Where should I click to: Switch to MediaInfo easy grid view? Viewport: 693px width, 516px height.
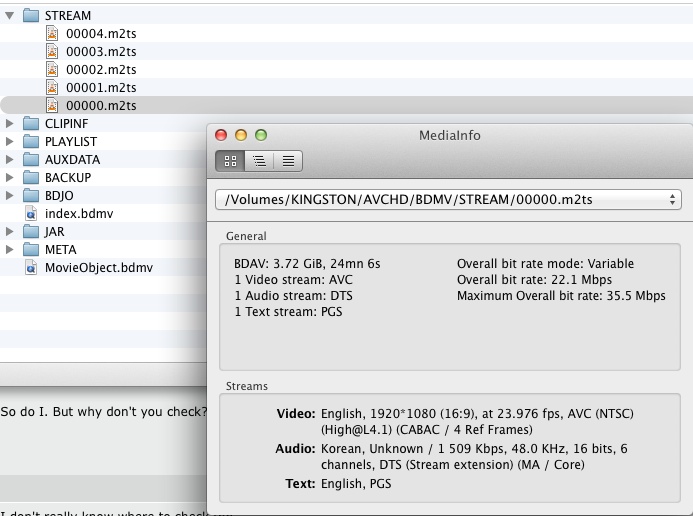(x=230, y=160)
